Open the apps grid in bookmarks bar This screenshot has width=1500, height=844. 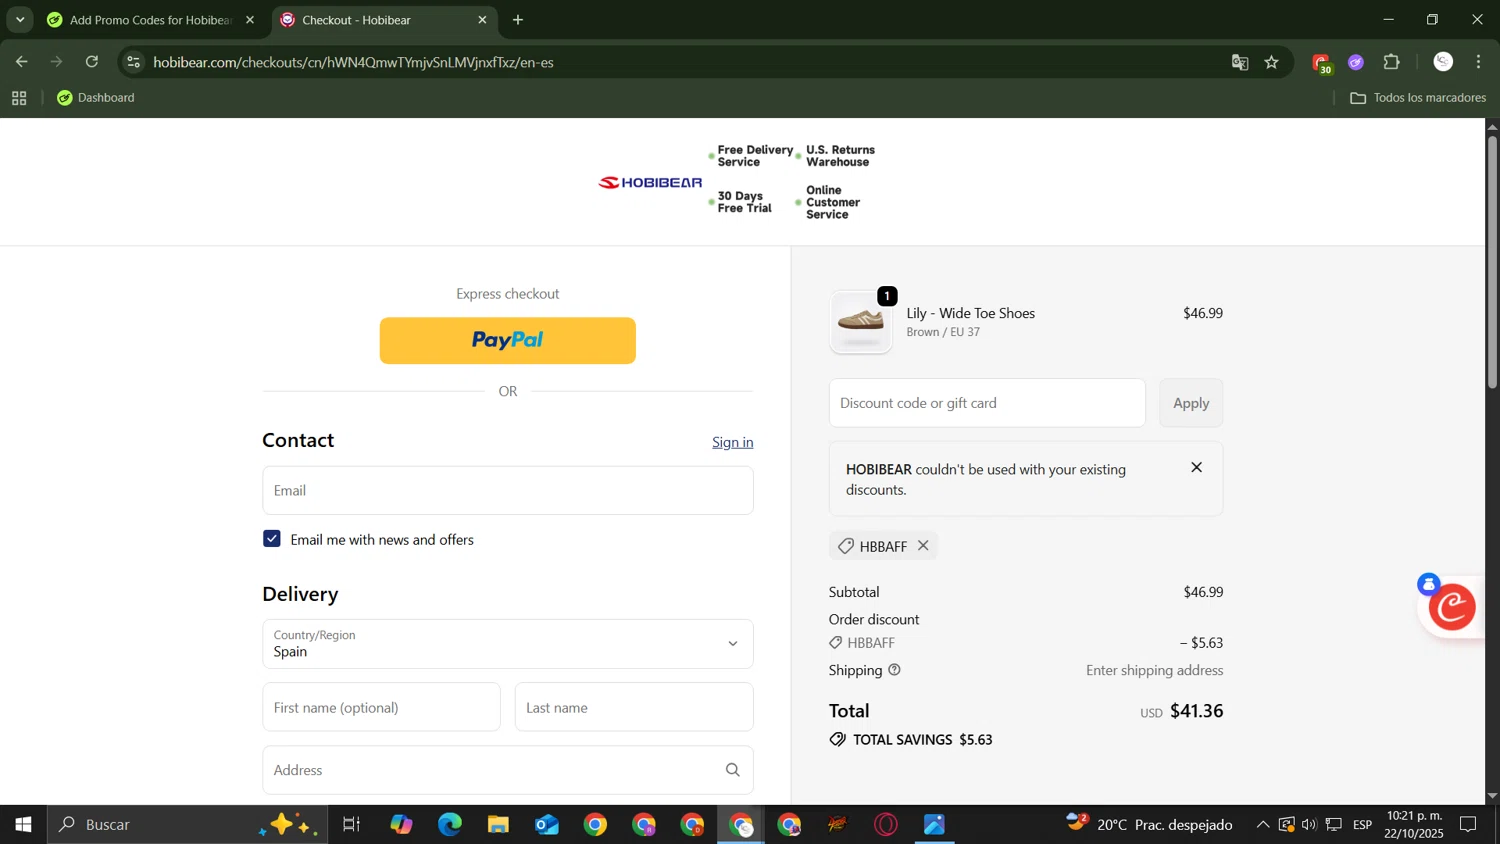click(x=19, y=98)
